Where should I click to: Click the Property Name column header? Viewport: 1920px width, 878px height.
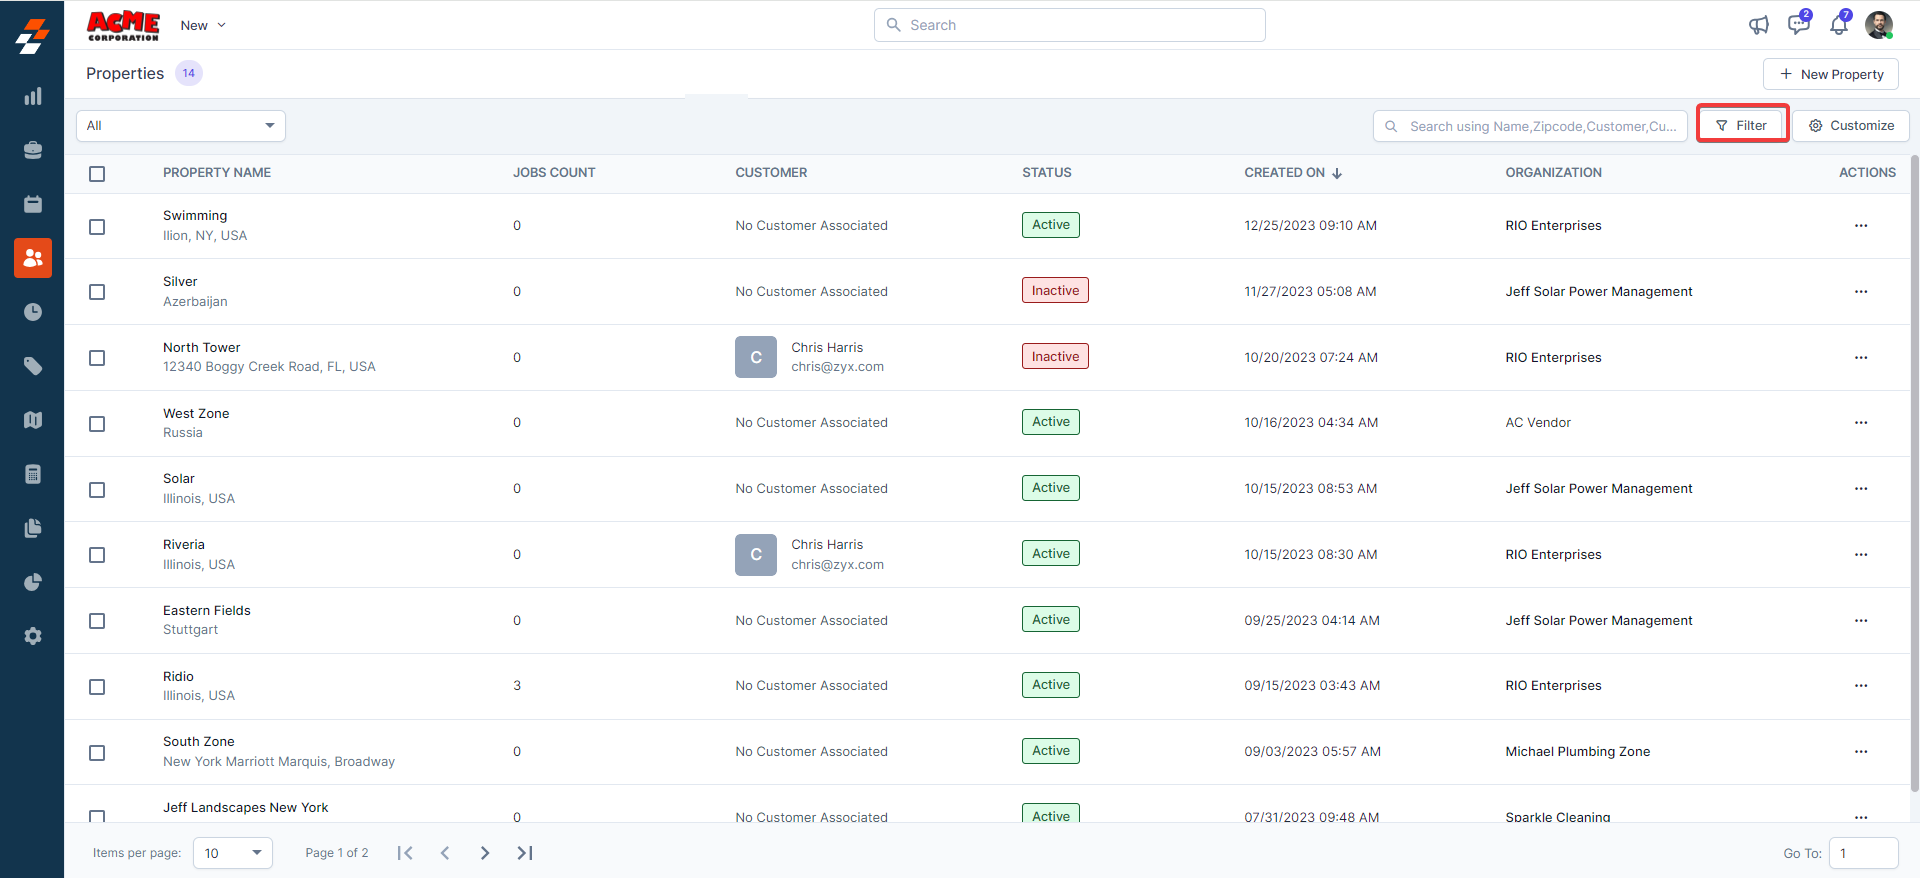point(217,173)
